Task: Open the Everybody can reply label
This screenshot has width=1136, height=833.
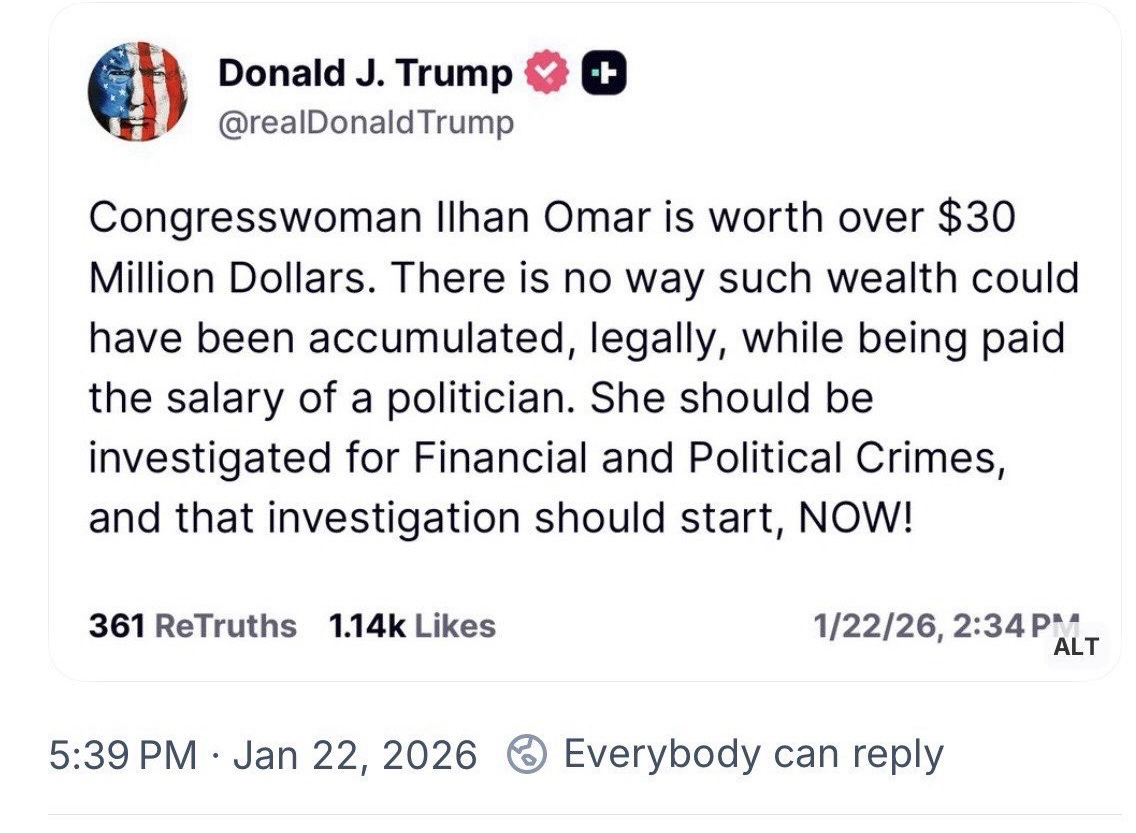Action: [x=753, y=754]
